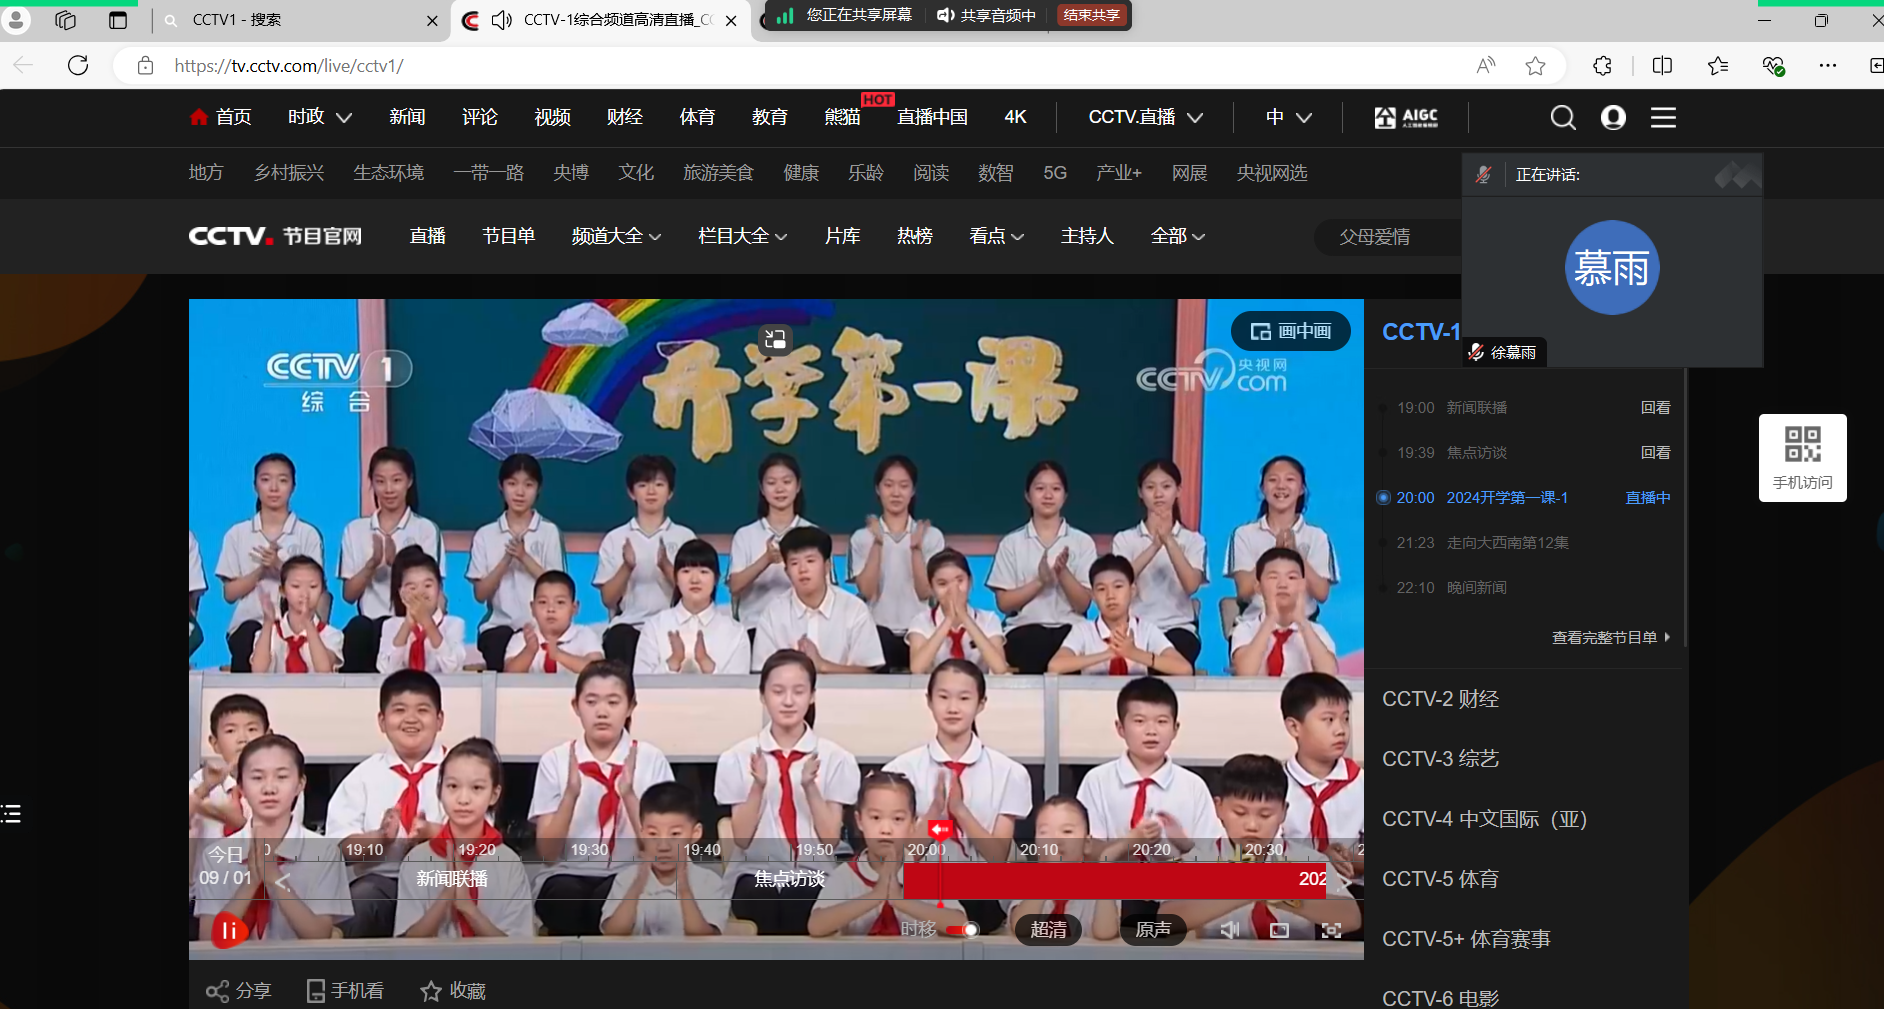
Task: Enable 画中画 picture-in-picture mode
Action: (1290, 331)
